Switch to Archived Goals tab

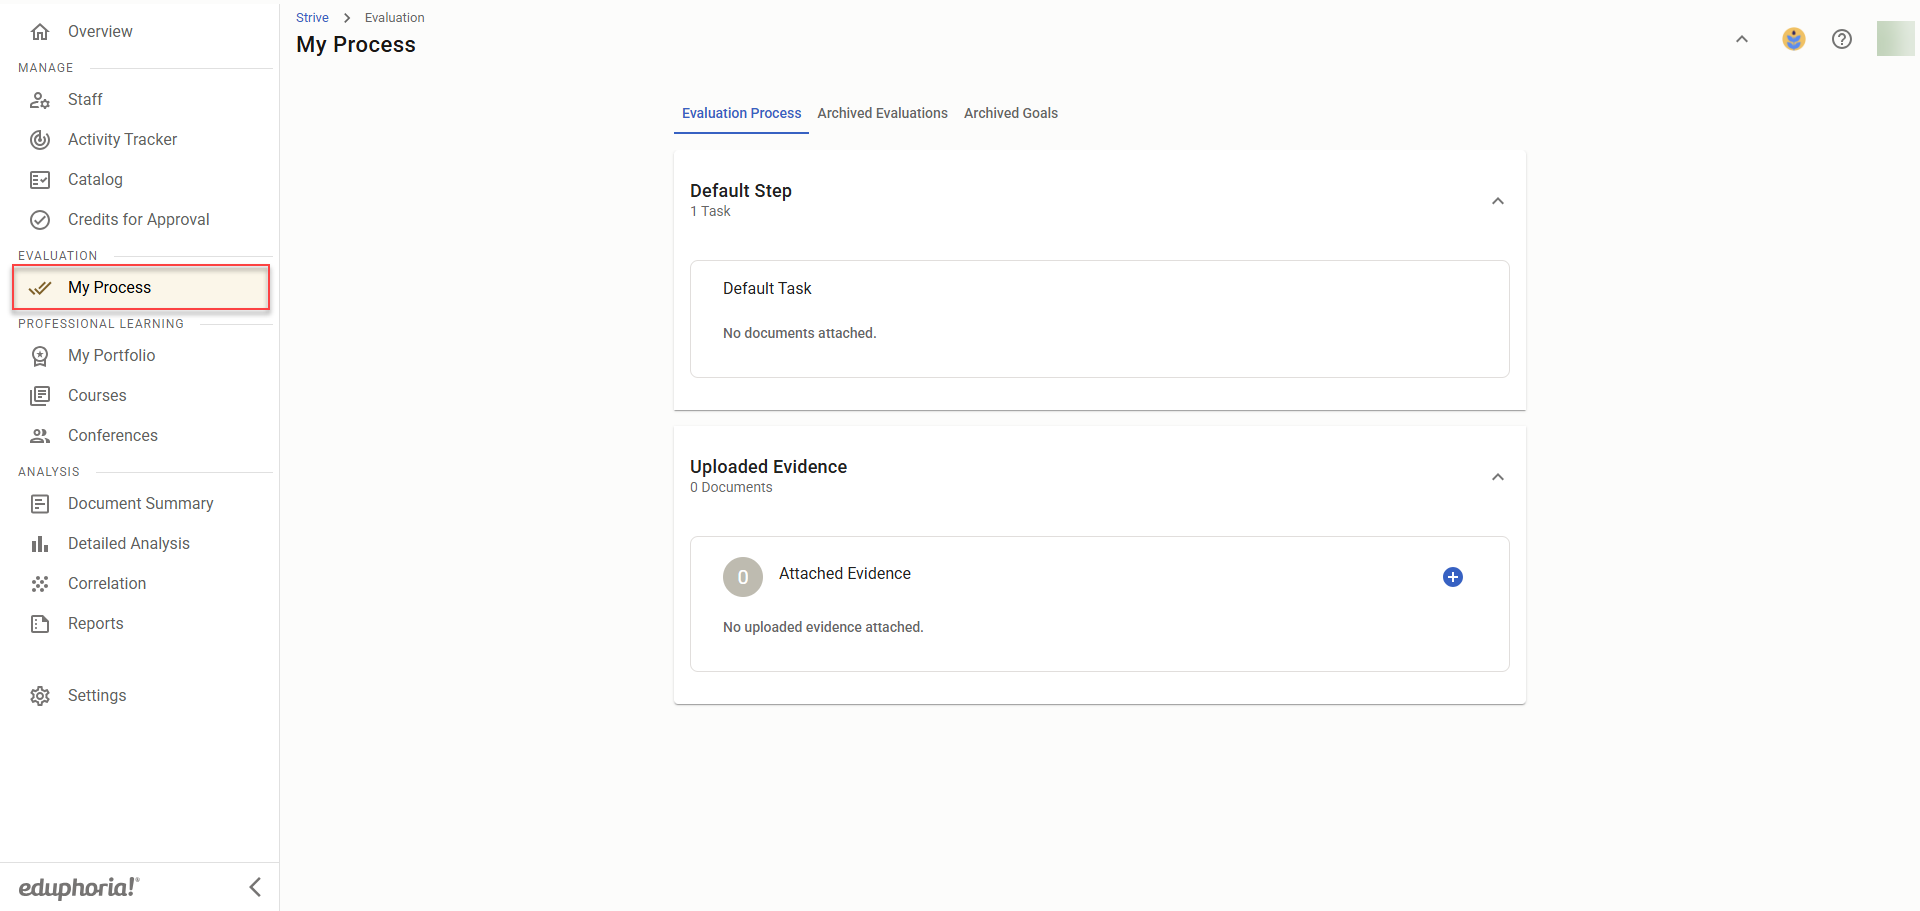coord(1010,113)
